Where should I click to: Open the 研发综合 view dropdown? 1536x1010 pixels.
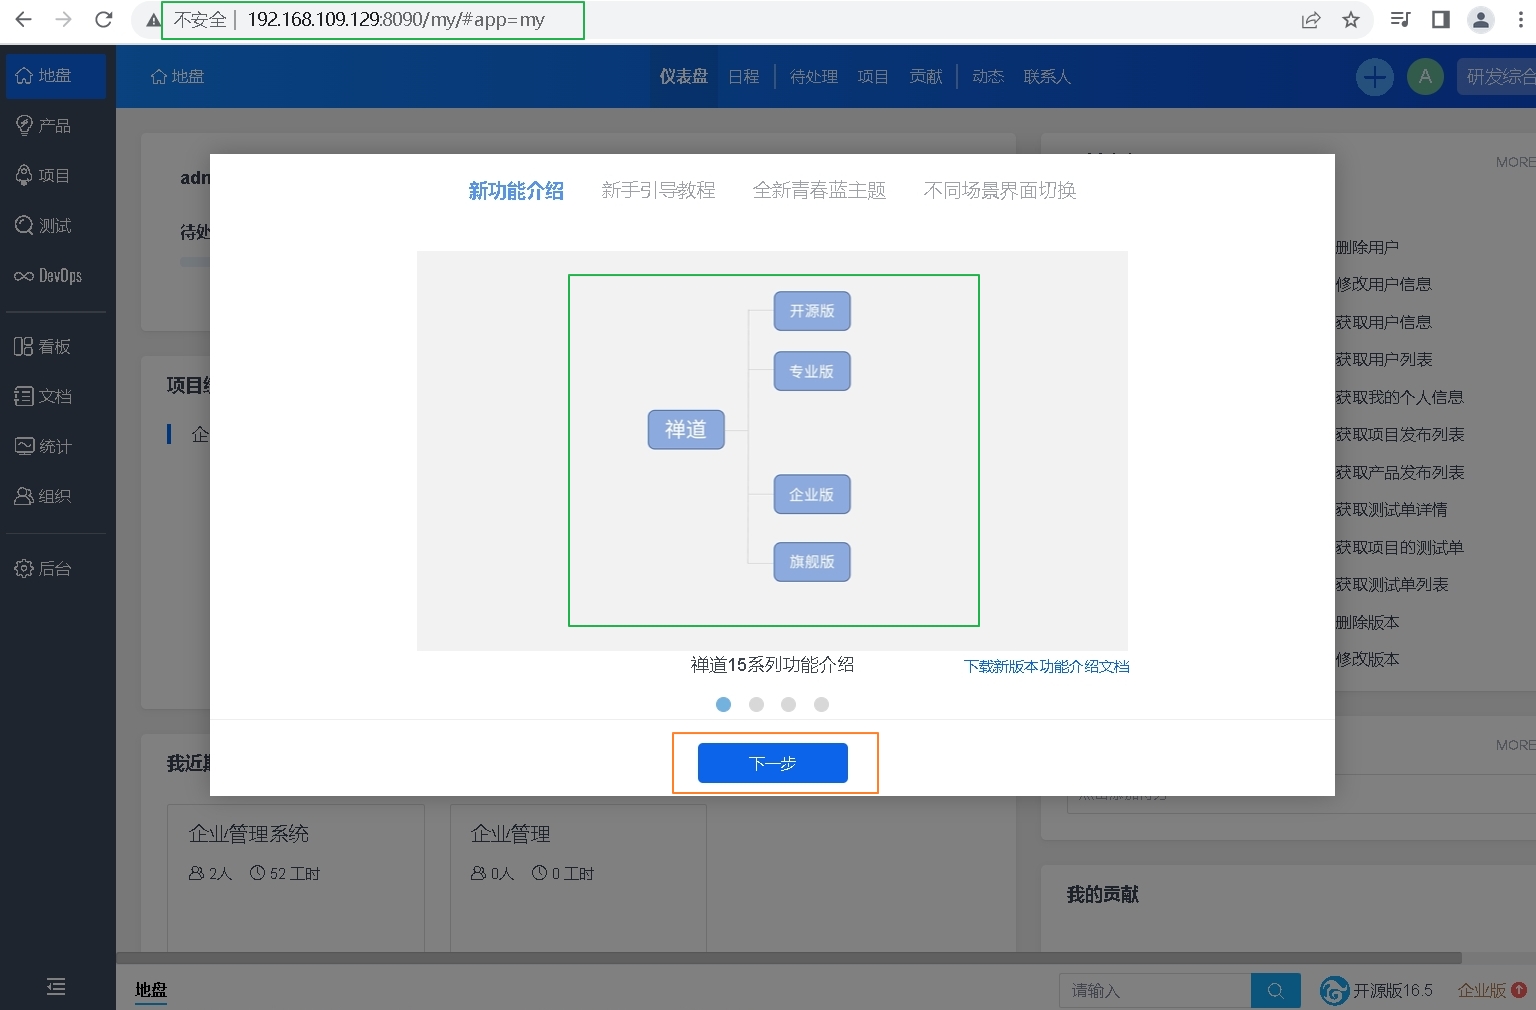1497,77
